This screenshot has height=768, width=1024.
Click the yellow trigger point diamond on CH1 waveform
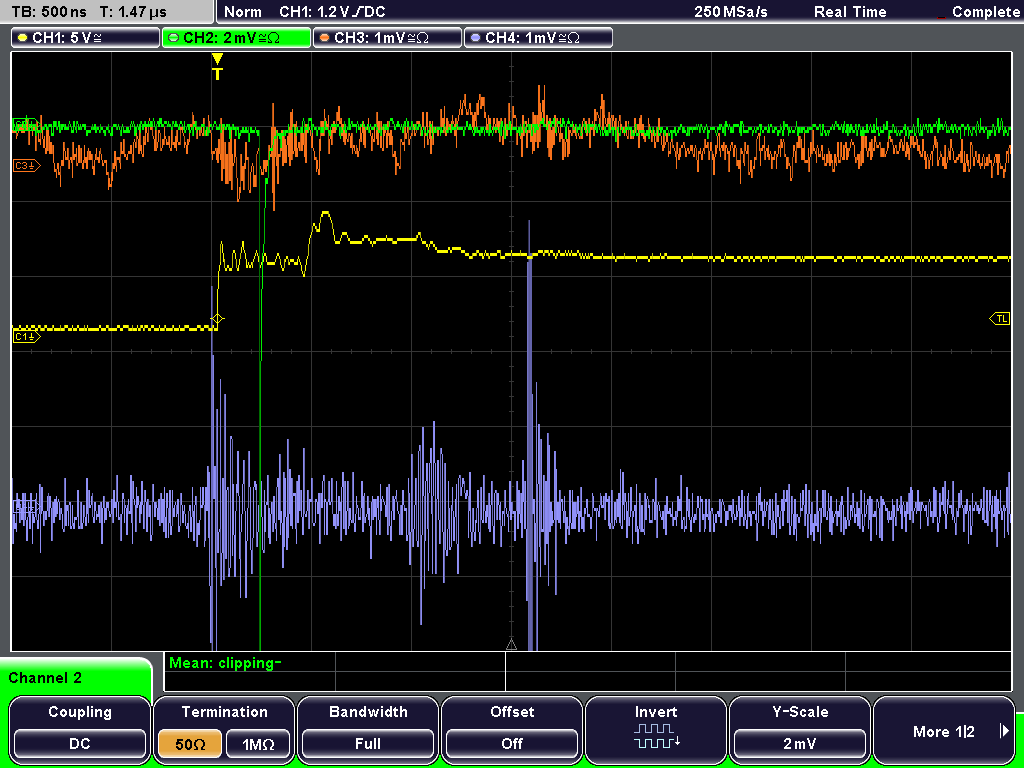[x=217, y=319]
